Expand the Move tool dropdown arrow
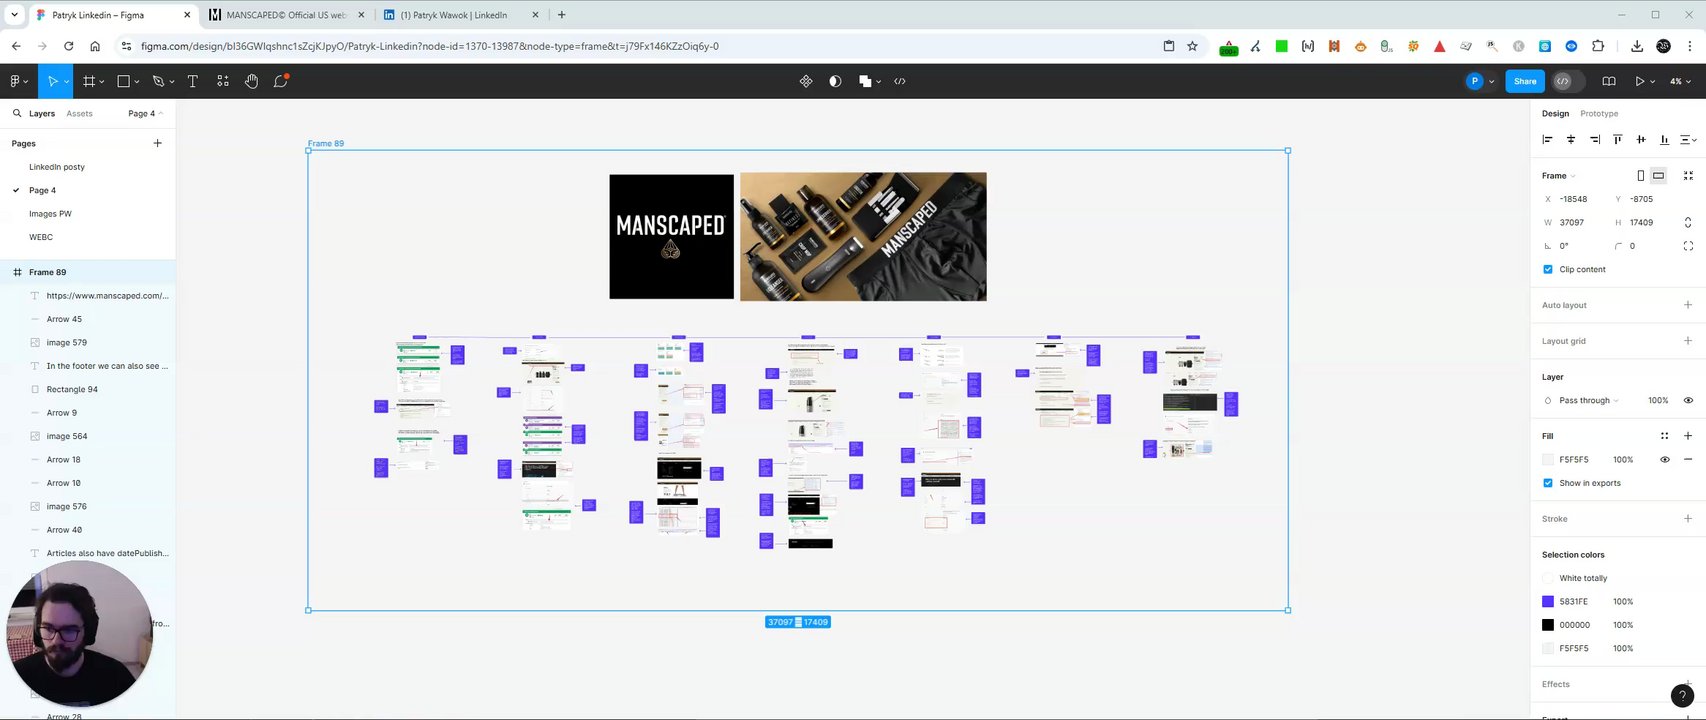Viewport: 1706px width, 720px height. tap(66, 82)
